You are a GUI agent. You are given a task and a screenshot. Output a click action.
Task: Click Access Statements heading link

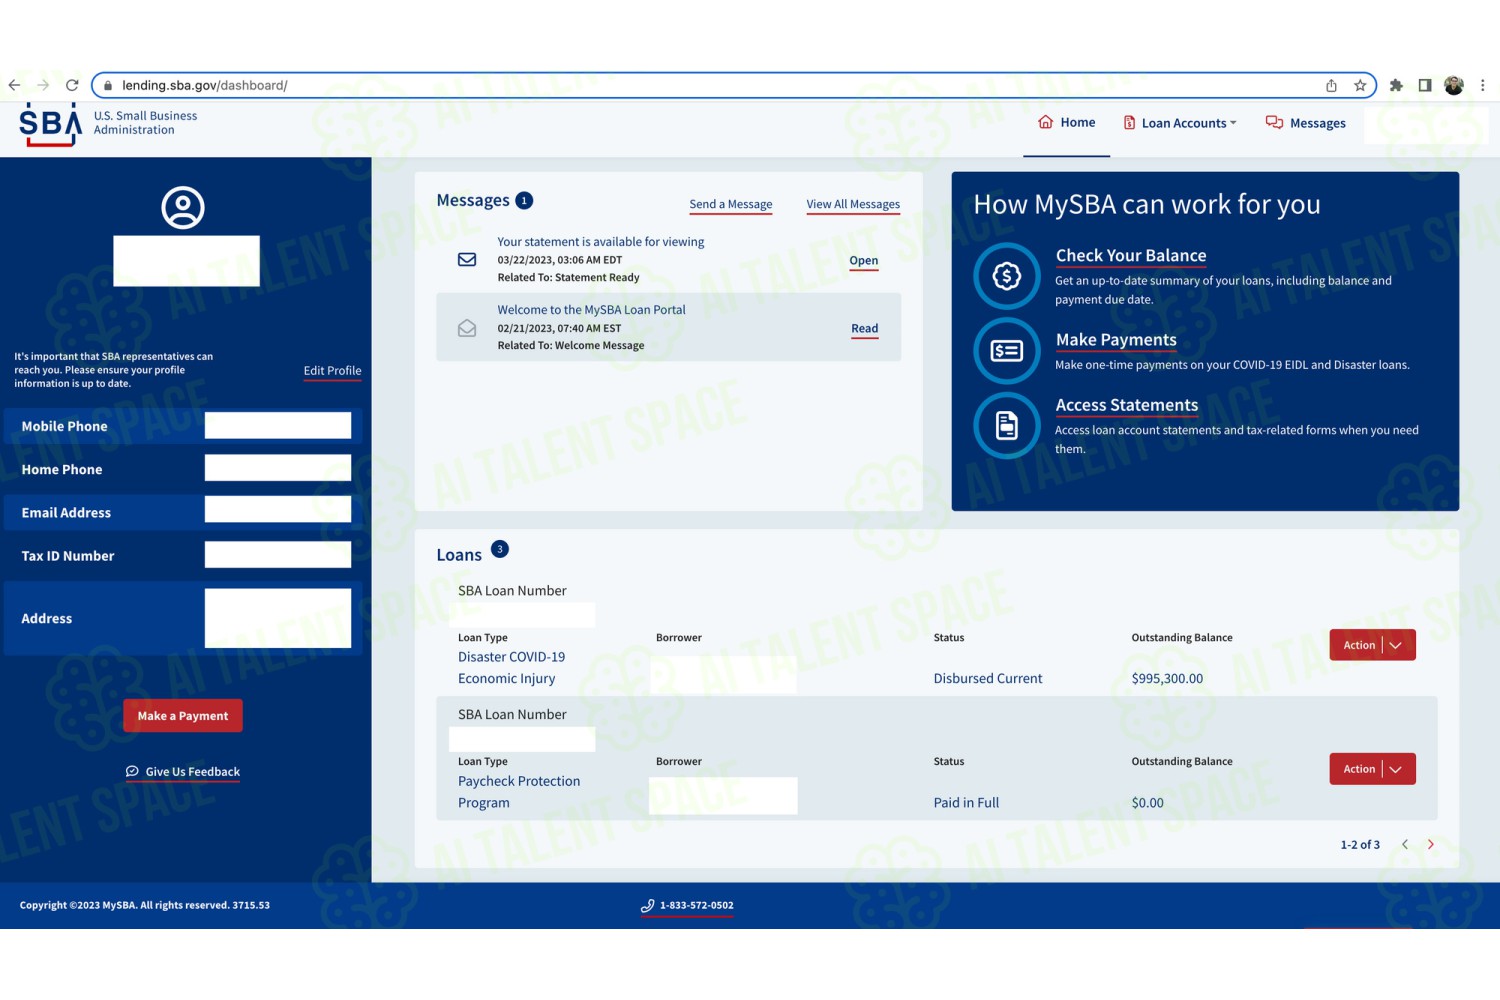1127,405
